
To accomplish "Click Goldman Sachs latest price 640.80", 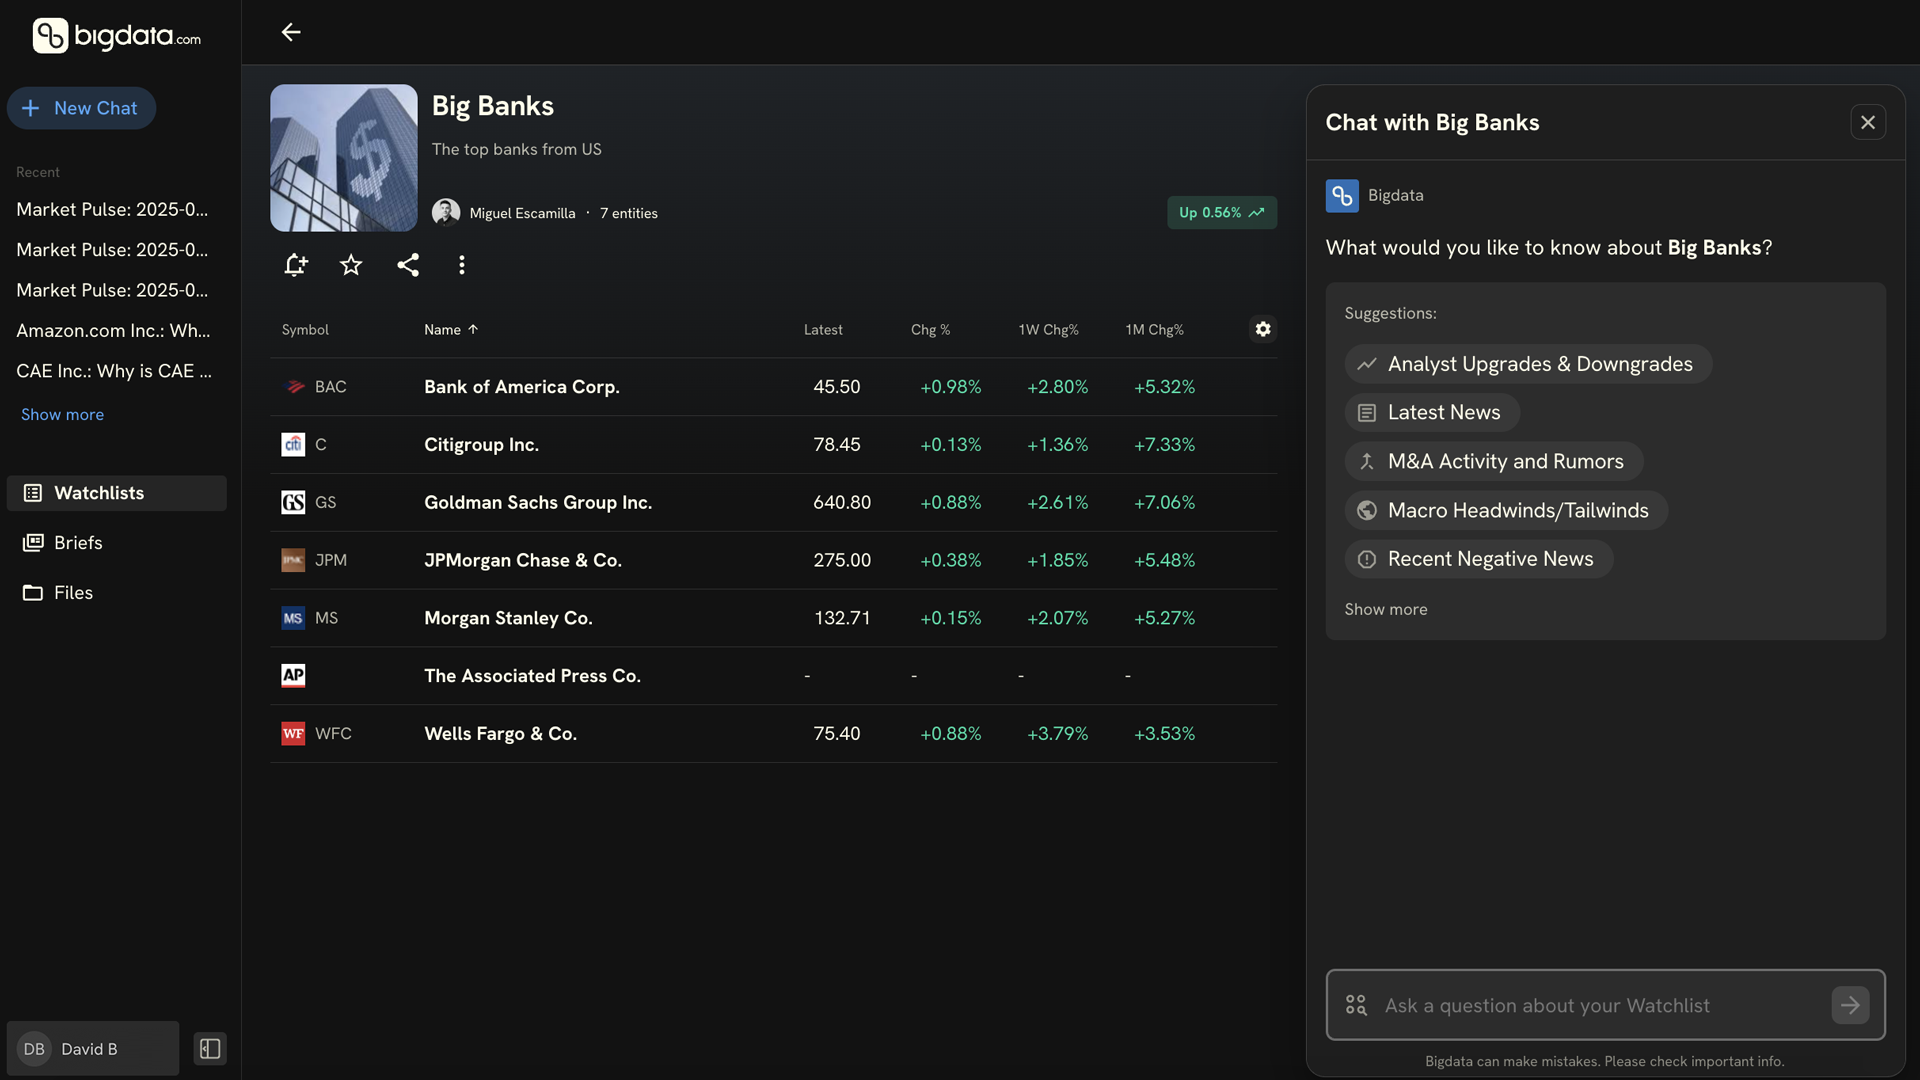I will click(x=842, y=503).
